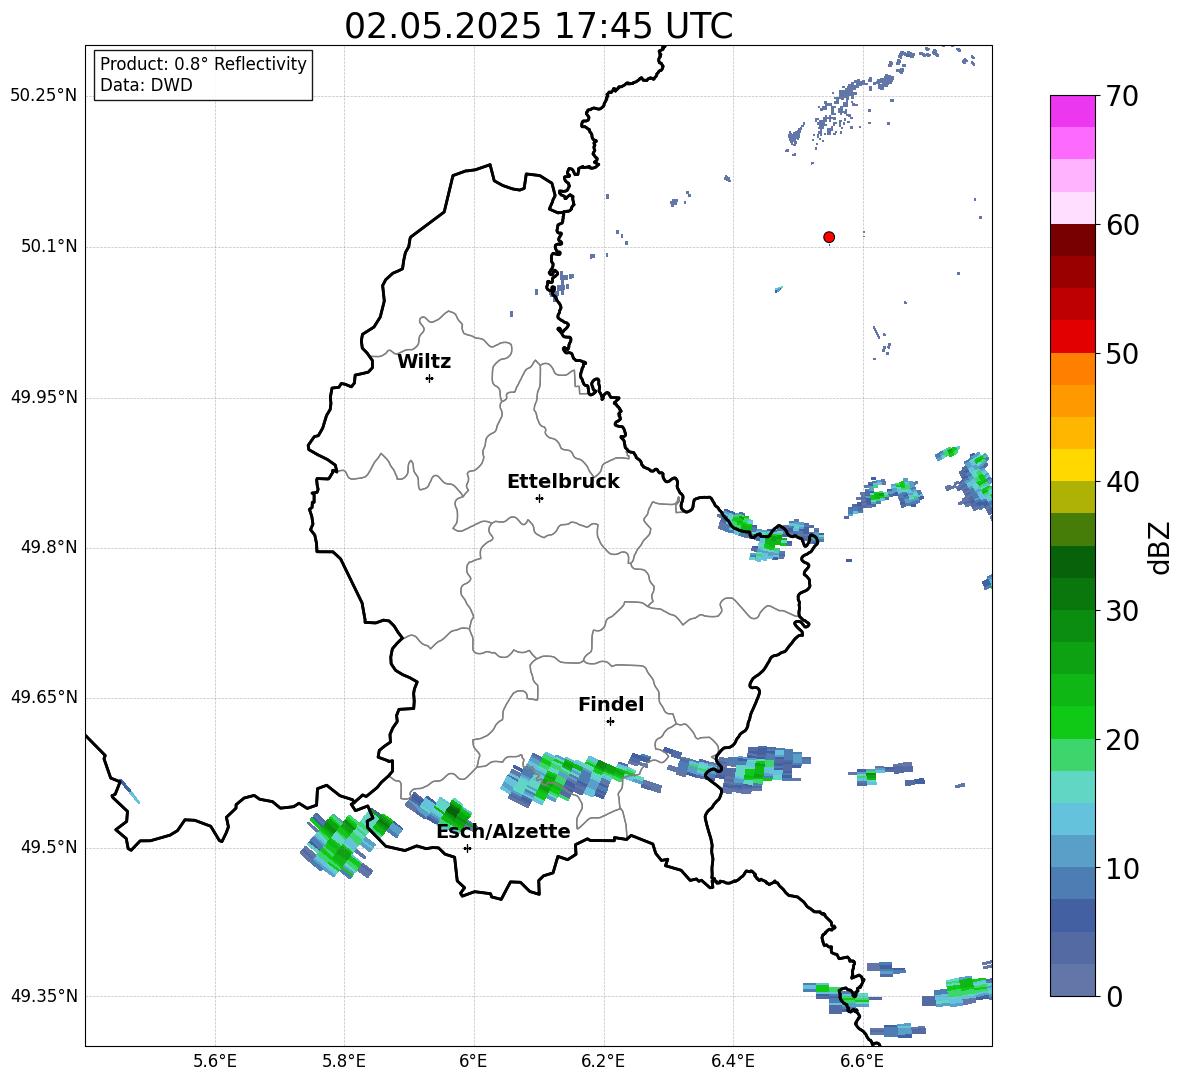Click the 50.1°N latitude label
The width and height of the screenshot is (1184, 1081).
click(x=49, y=246)
